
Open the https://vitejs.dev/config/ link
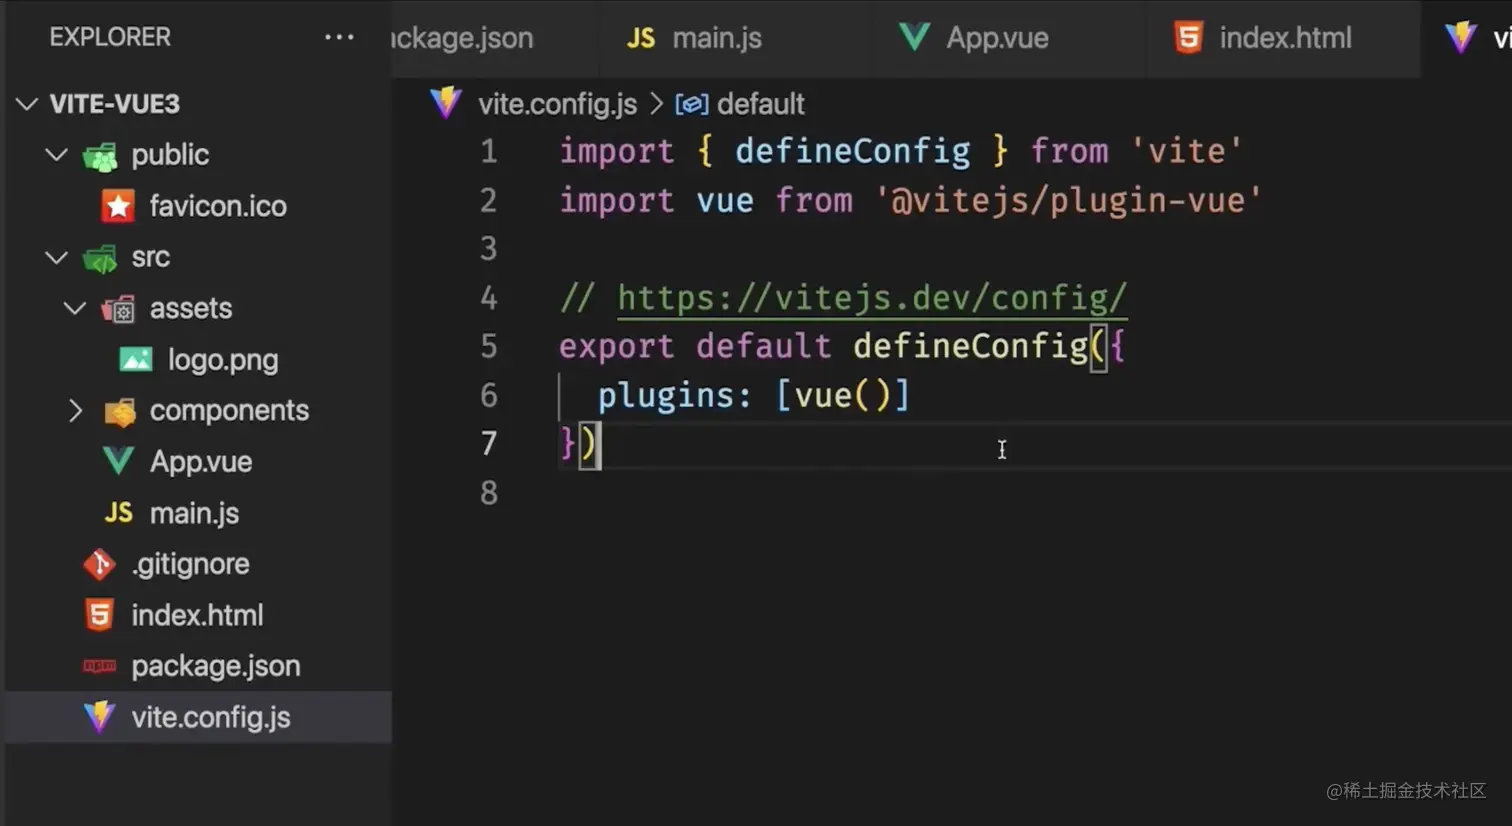point(872,298)
